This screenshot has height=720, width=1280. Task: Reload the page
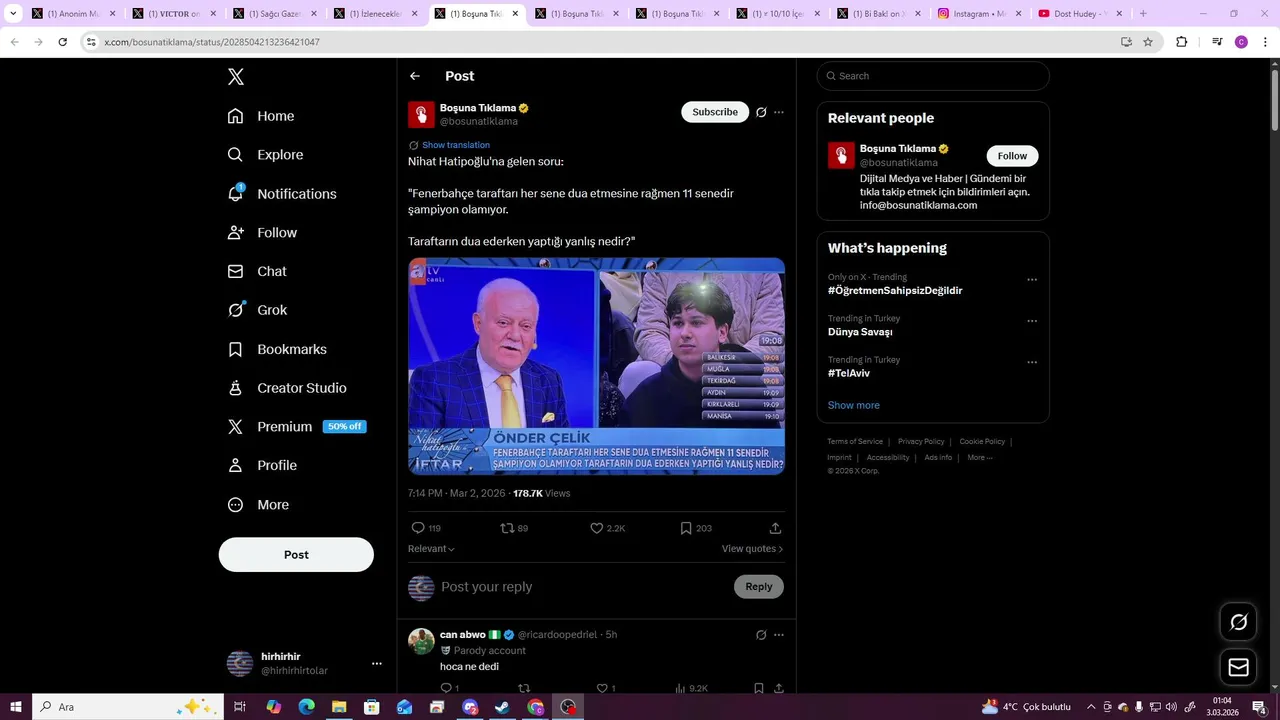pos(62,42)
